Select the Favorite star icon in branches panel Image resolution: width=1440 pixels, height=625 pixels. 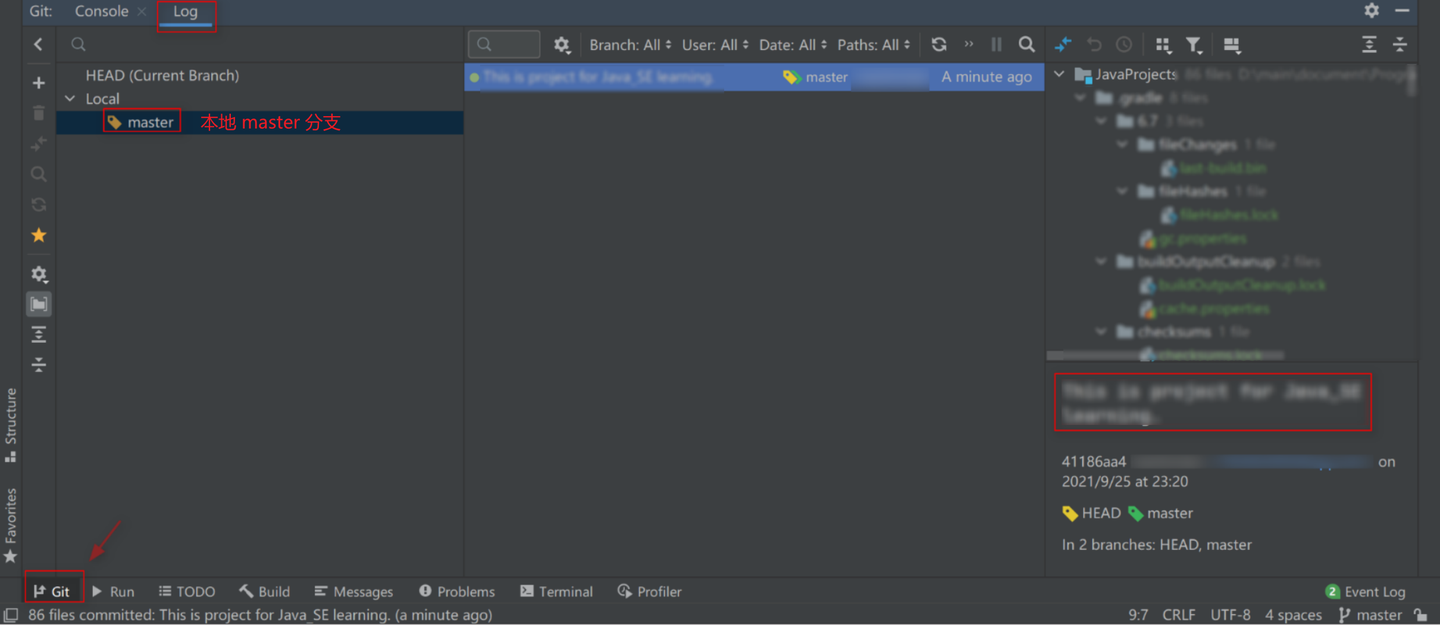click(x=38, y=235)
